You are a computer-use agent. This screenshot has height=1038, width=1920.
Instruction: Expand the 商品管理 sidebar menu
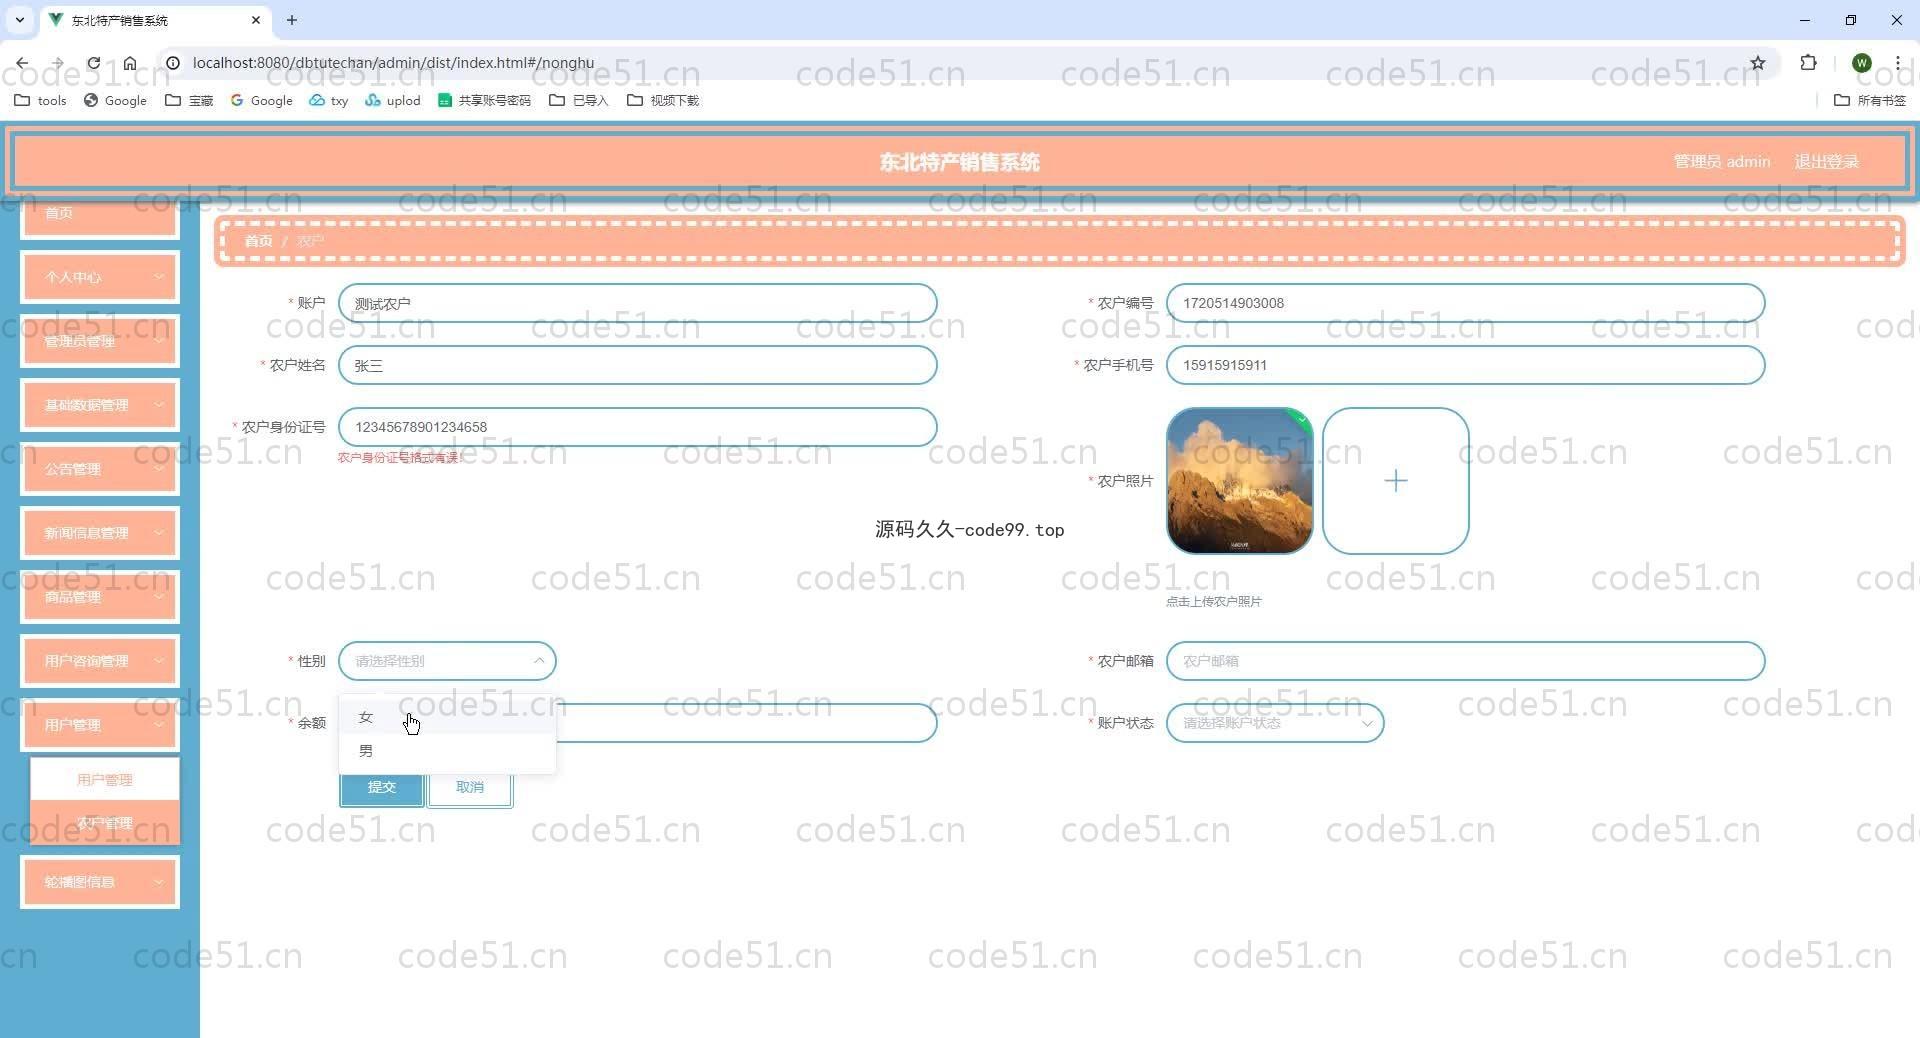(x=100, y=597)
